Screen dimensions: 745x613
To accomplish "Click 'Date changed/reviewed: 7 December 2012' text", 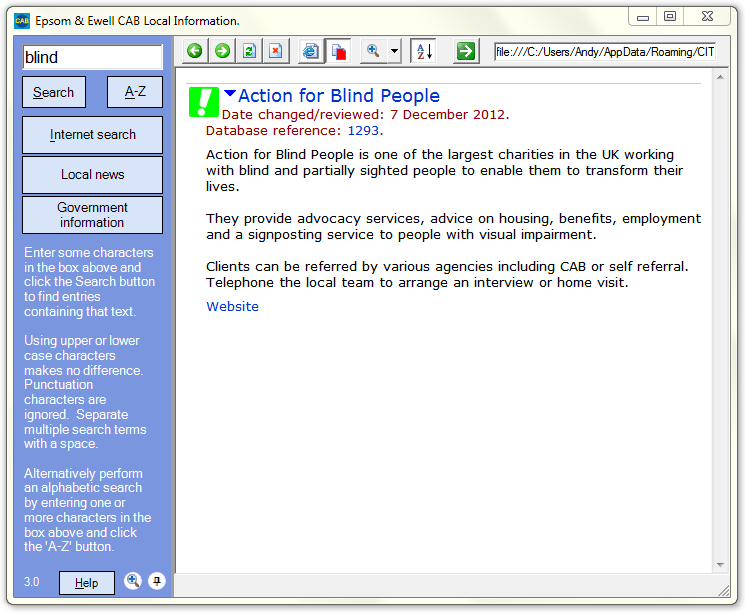I will click(x=365, y=115).
